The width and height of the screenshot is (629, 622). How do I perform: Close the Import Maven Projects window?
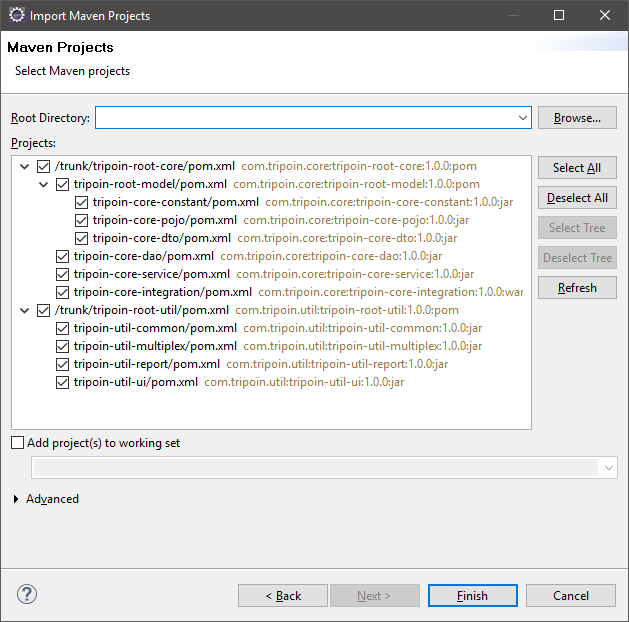pyautogui.click(x=605, y=15)
